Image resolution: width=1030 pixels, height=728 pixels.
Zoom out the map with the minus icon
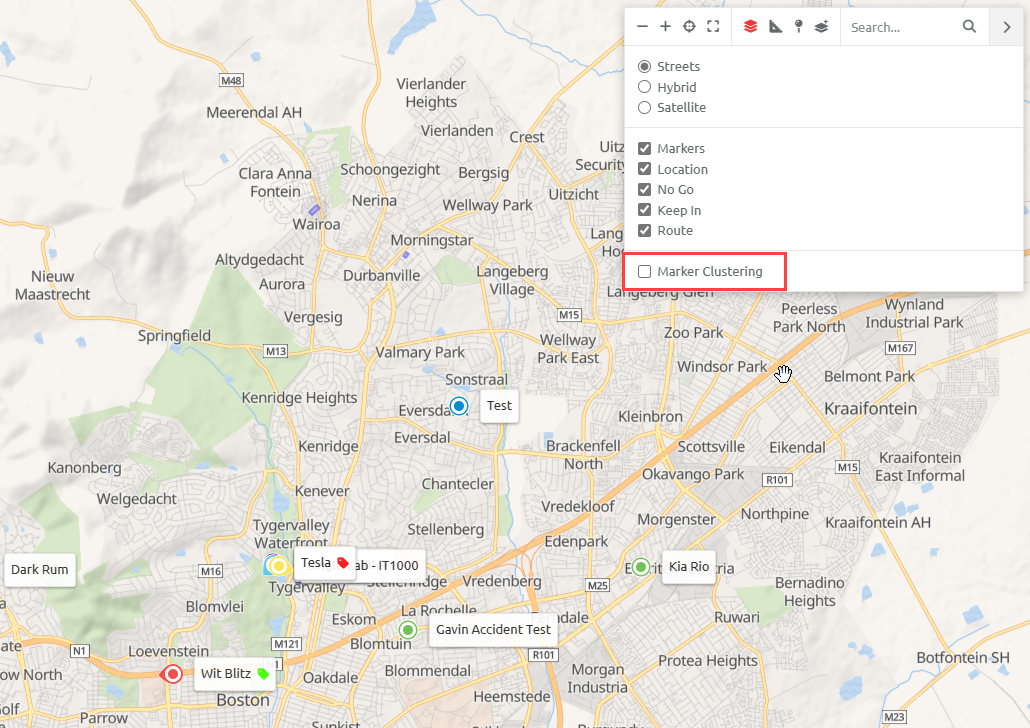coord(642,27)
